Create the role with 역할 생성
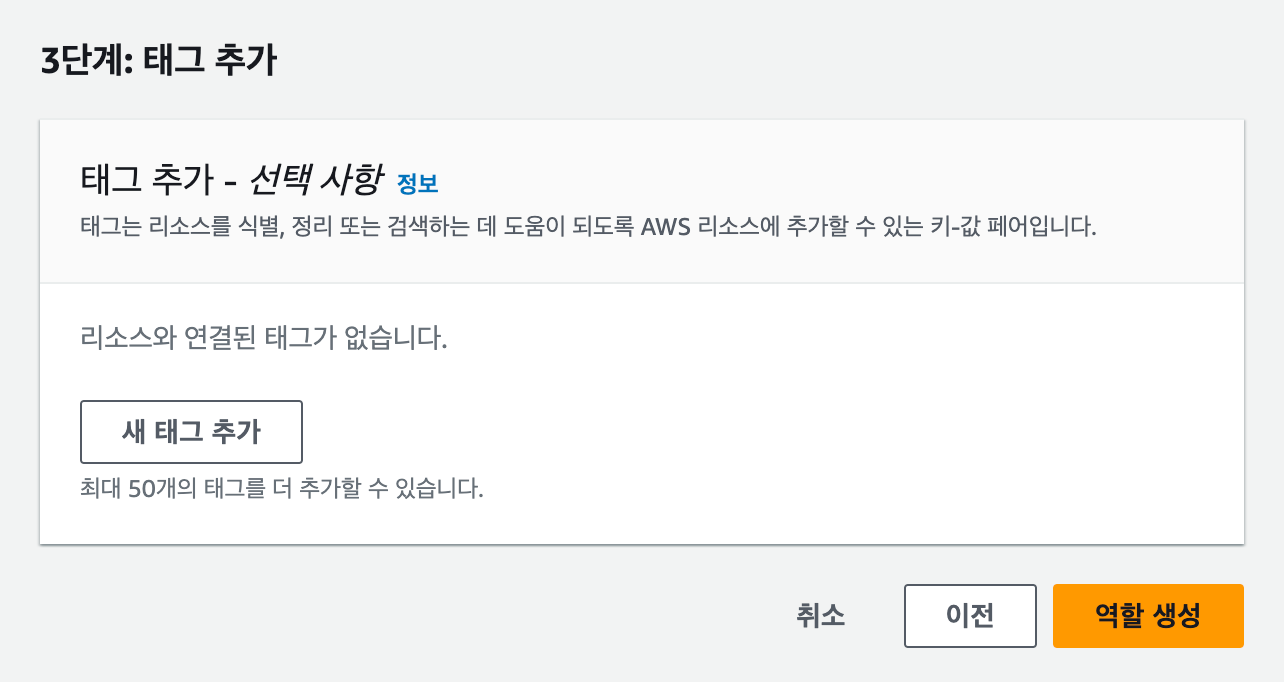 point(1148,616)
